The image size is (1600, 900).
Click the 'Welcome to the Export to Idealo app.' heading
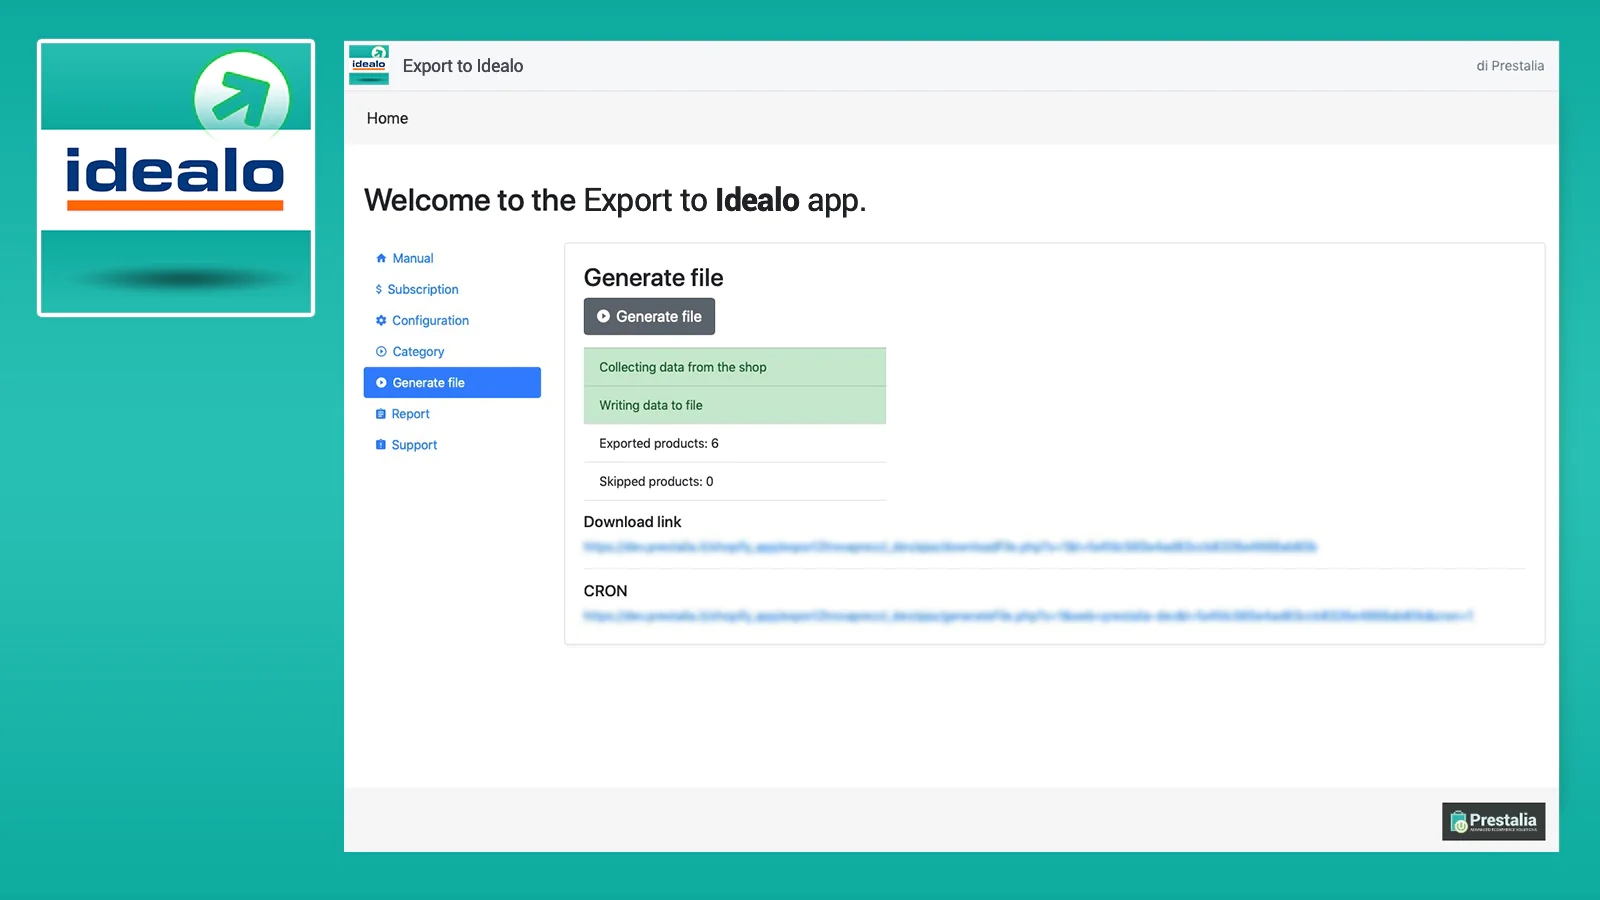[615, 200]
